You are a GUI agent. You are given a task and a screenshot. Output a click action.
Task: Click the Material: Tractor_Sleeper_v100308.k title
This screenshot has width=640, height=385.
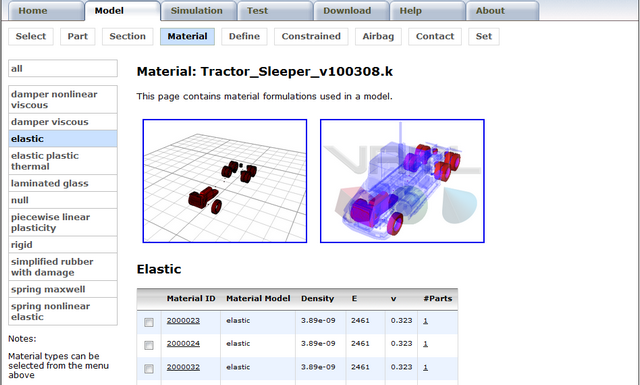(x=264, y=72)
